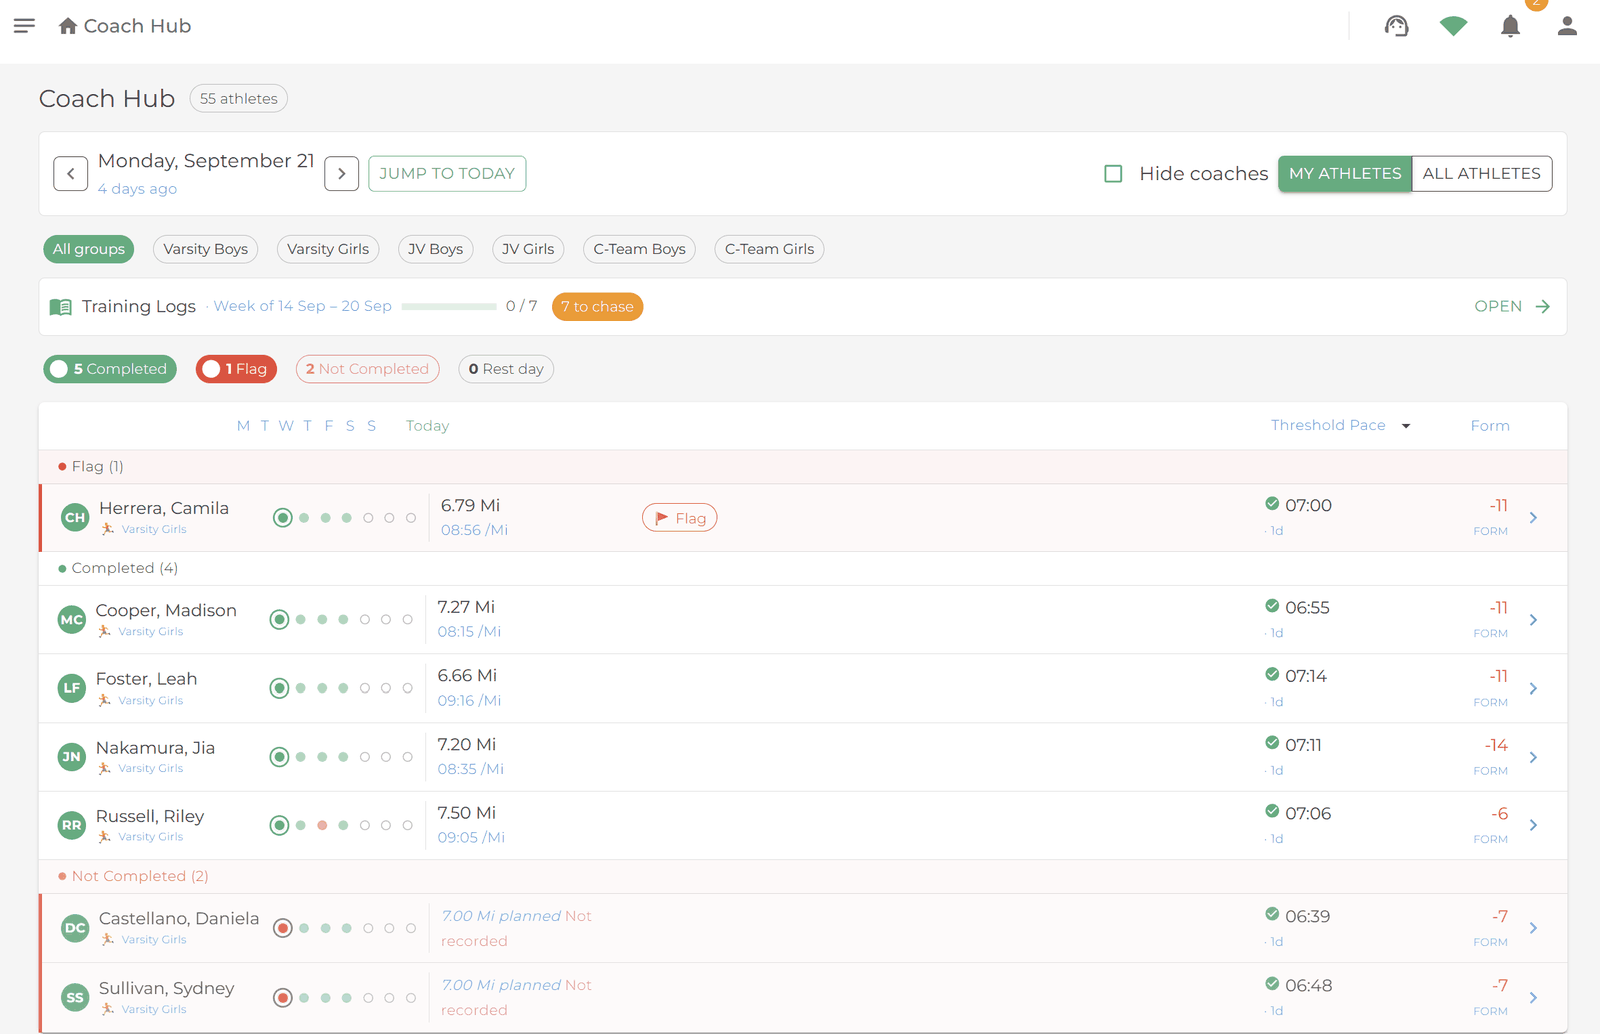Click the Coach Hub home icon

(x=68, y=26)
